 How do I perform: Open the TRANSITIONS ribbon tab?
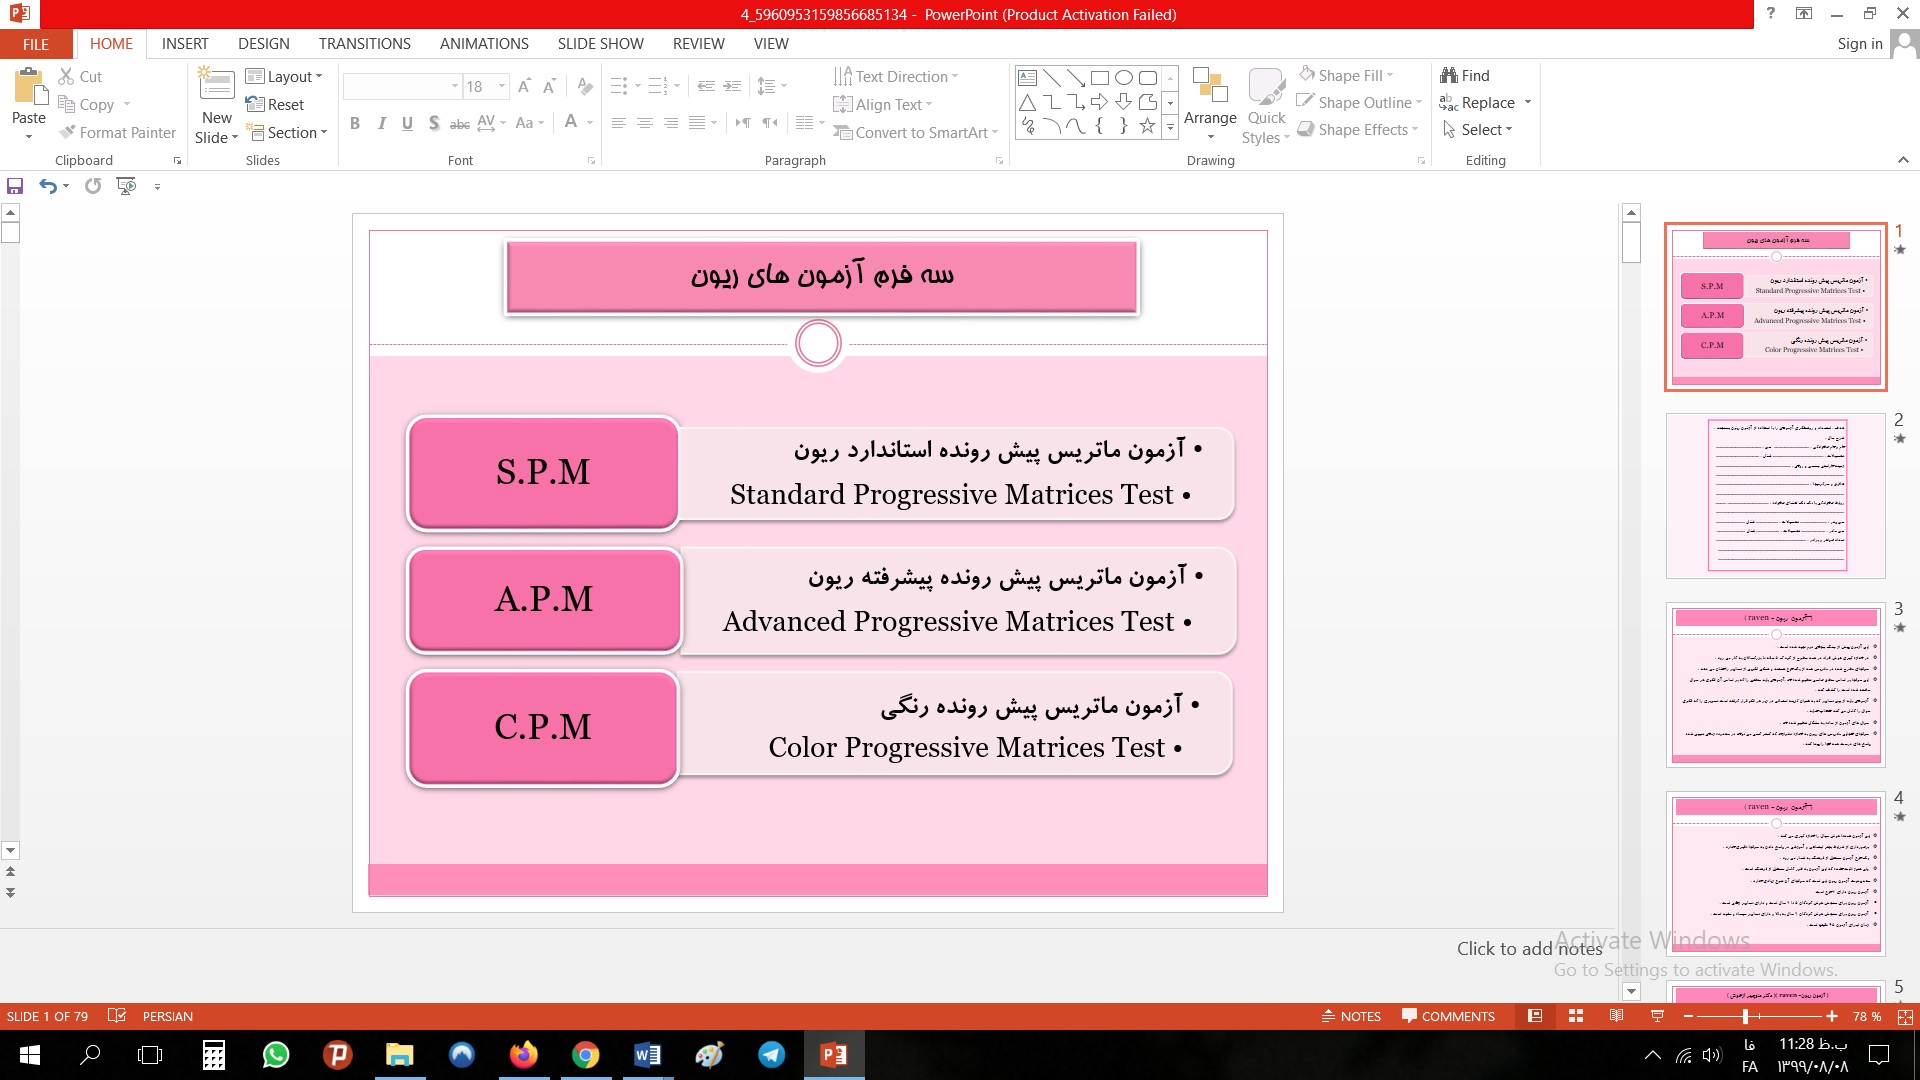coord(364,43)
